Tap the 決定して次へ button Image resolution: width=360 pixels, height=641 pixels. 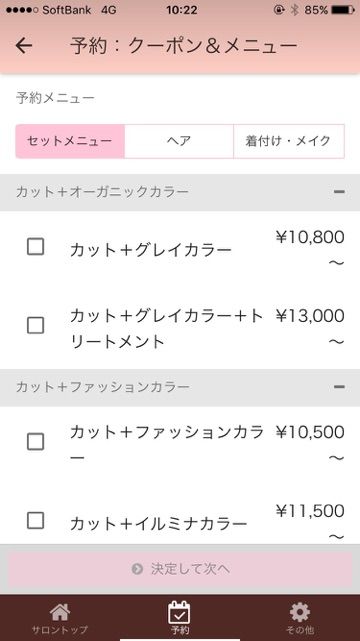pos(180,569)
